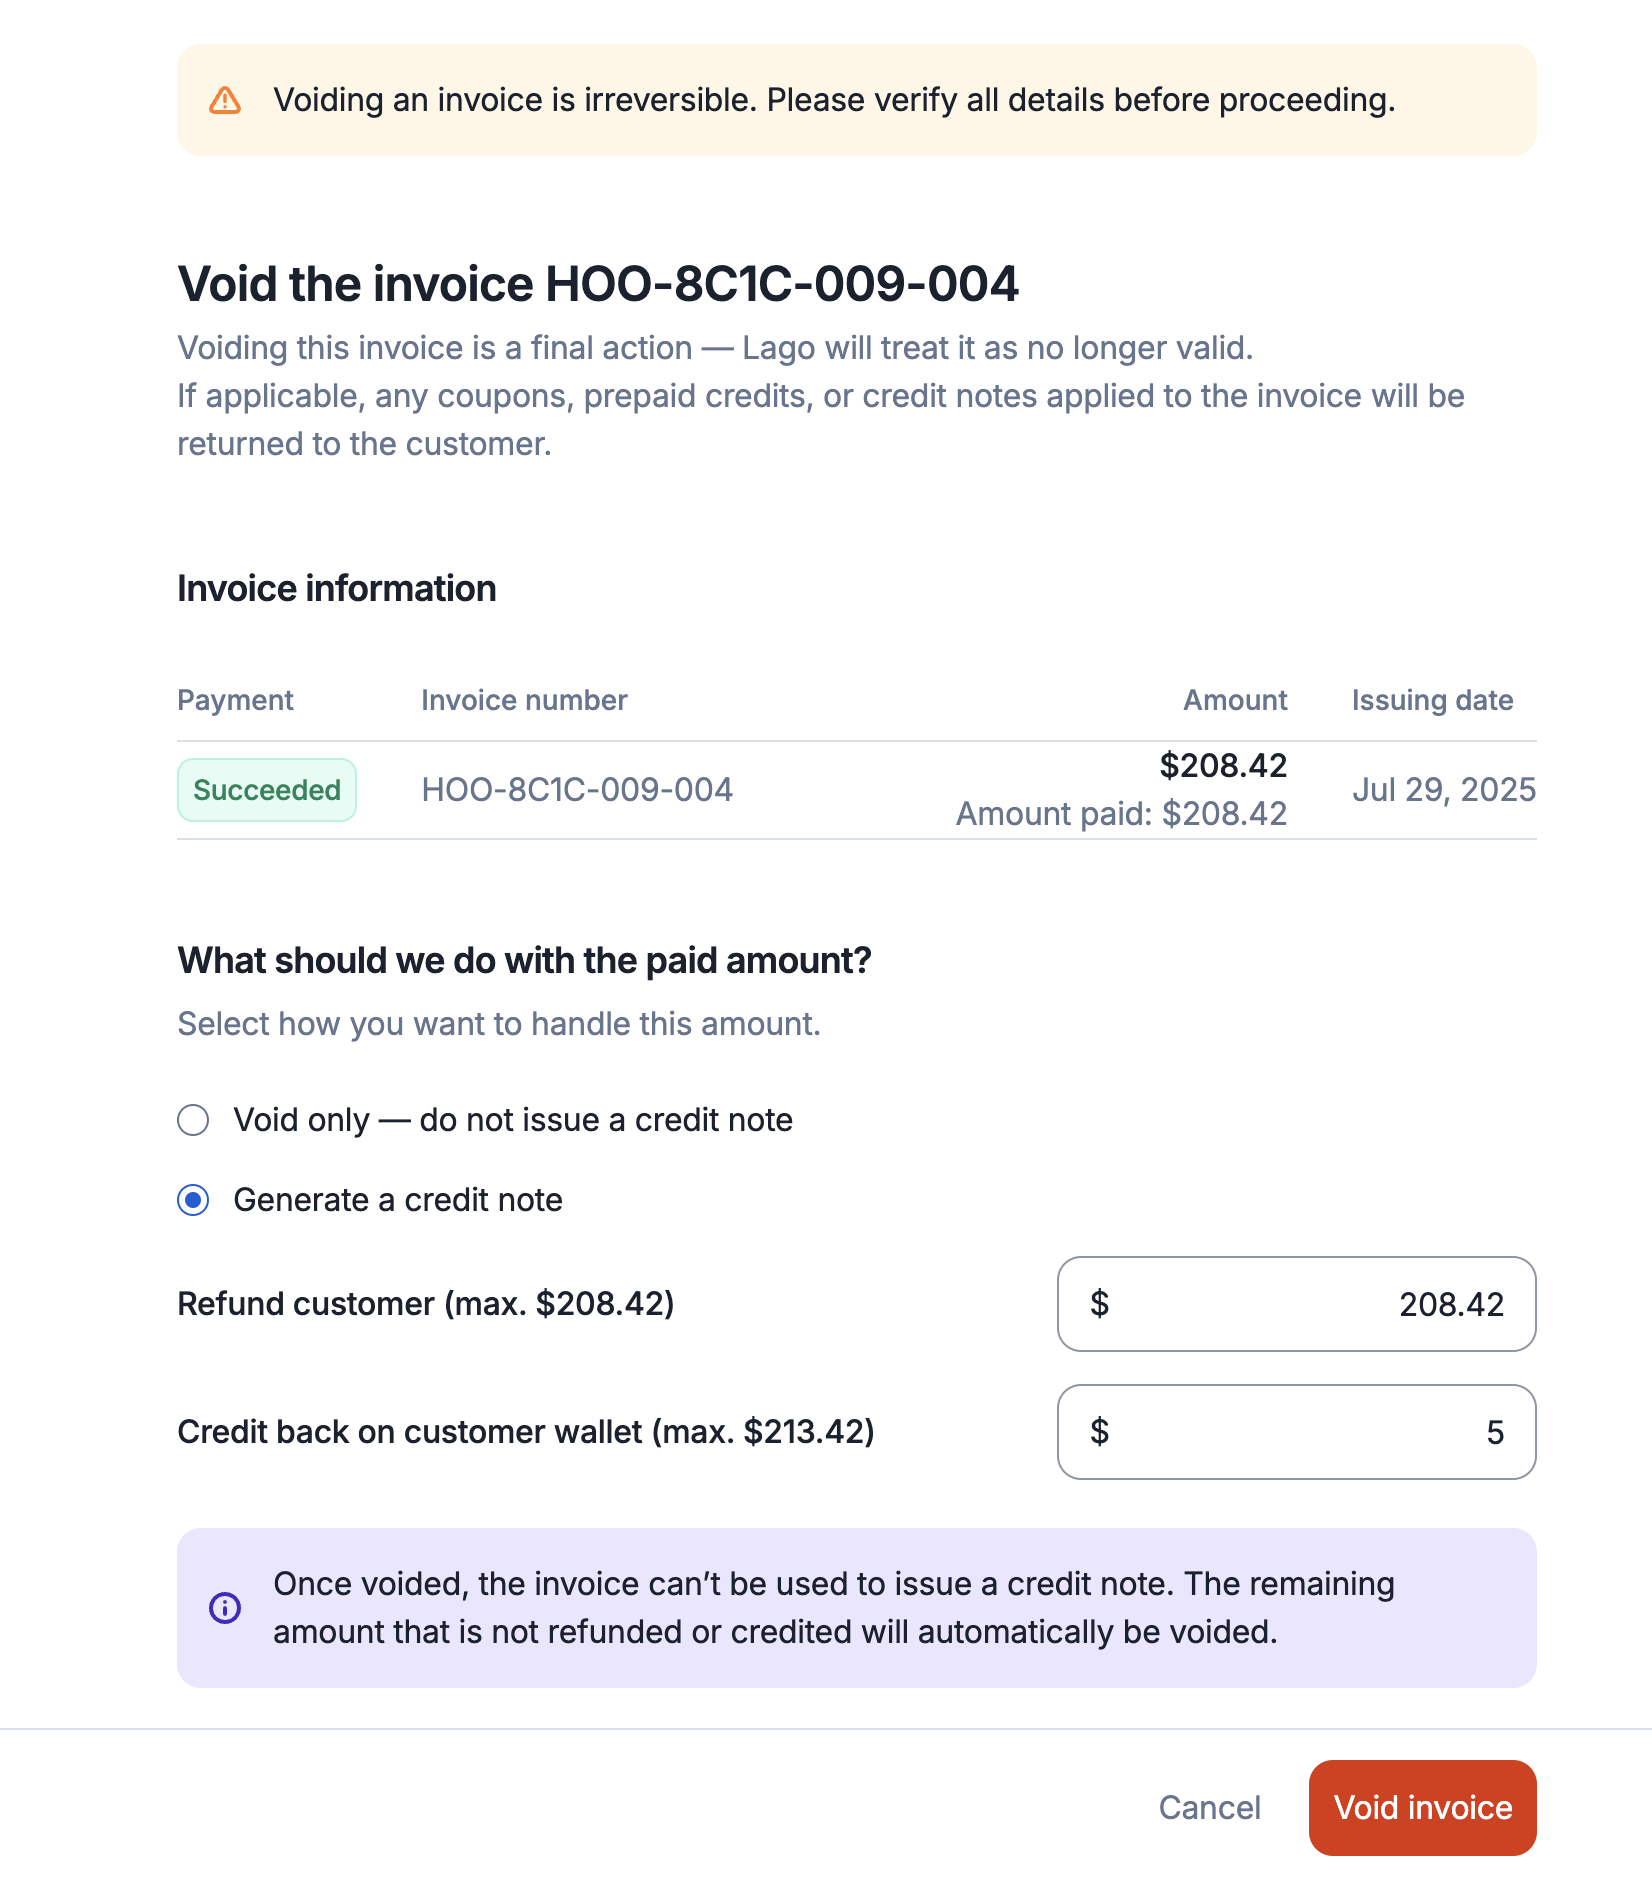Click the purple info circle icon
Screen dimensions: 1652x1882
pos(225,1608)
